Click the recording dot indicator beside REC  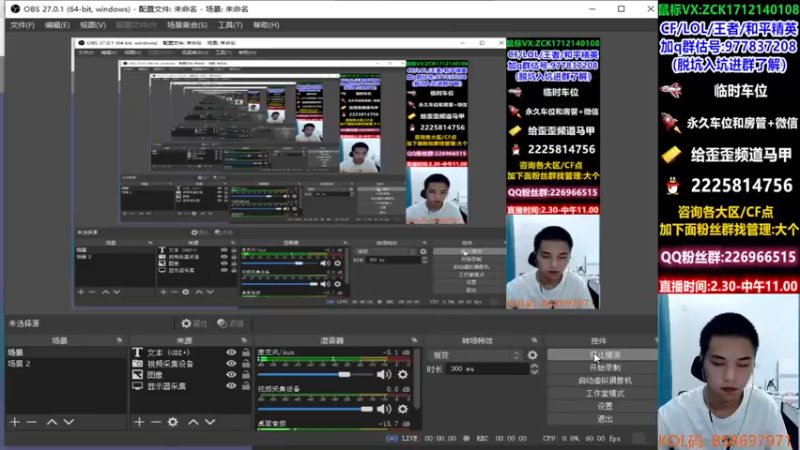(466, 438)
